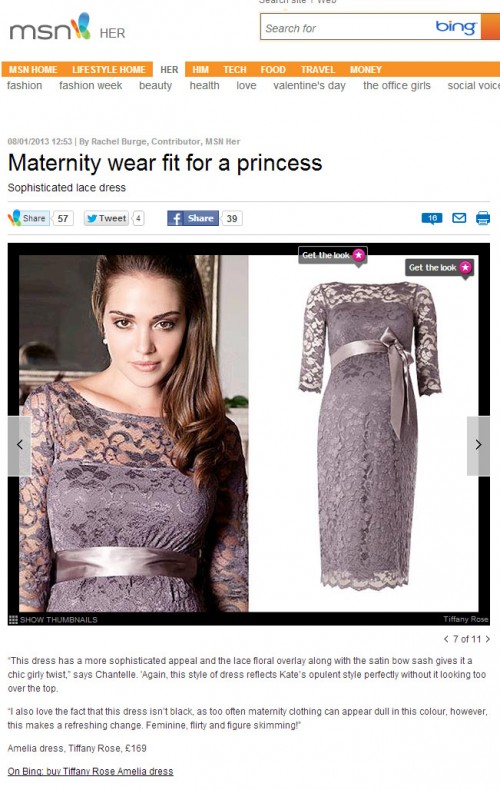The width and height of the screenshot is (500, 790).
Task: Click previous chevron beside '7 of 11'
Action: tap(446, 639)
